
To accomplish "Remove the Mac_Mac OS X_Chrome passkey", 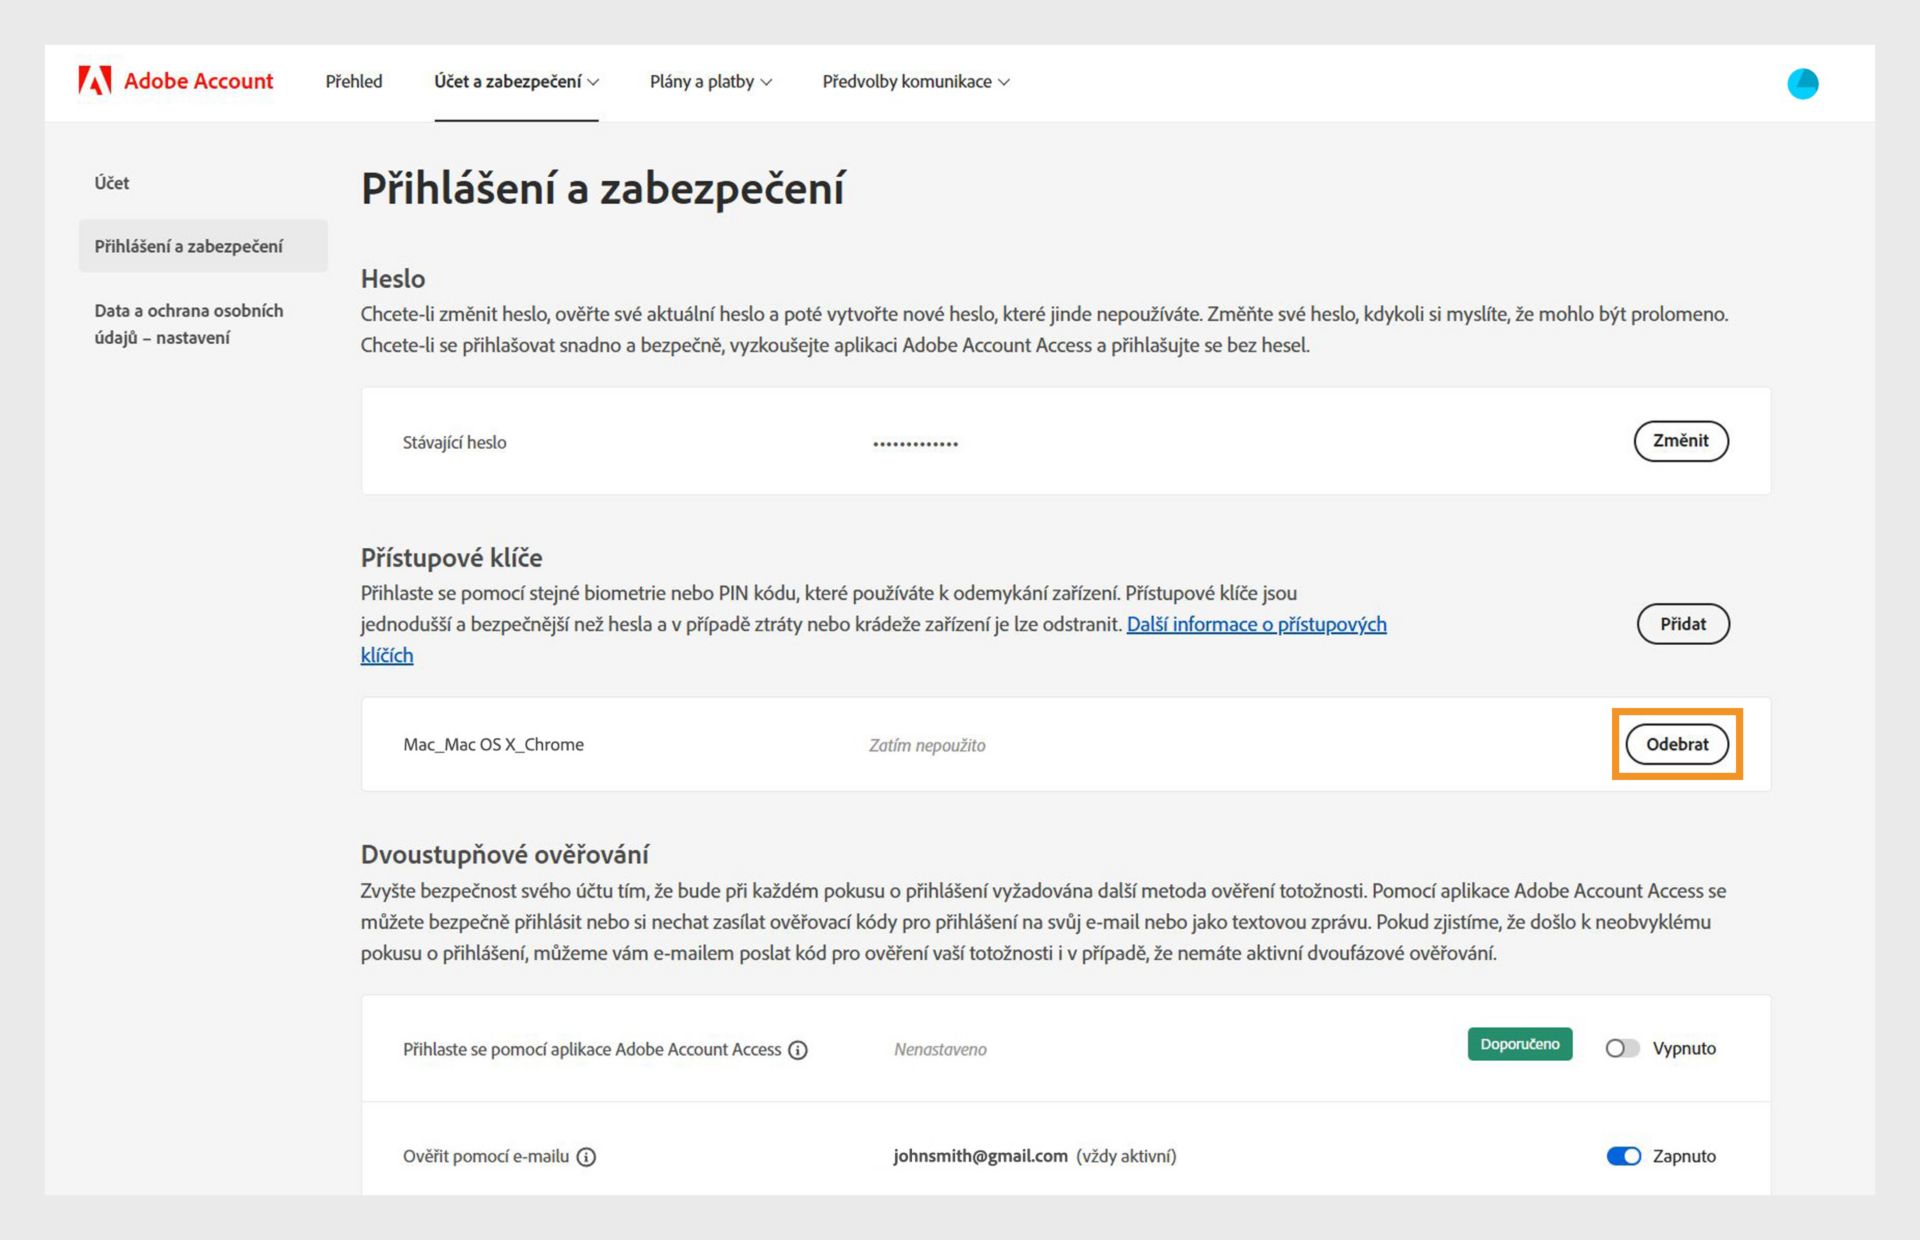I will [1677, 744].
